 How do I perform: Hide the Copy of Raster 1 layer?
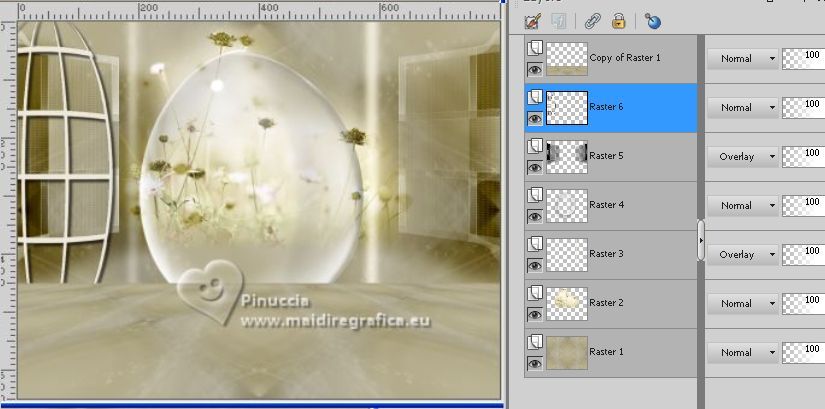pos(535,69)
